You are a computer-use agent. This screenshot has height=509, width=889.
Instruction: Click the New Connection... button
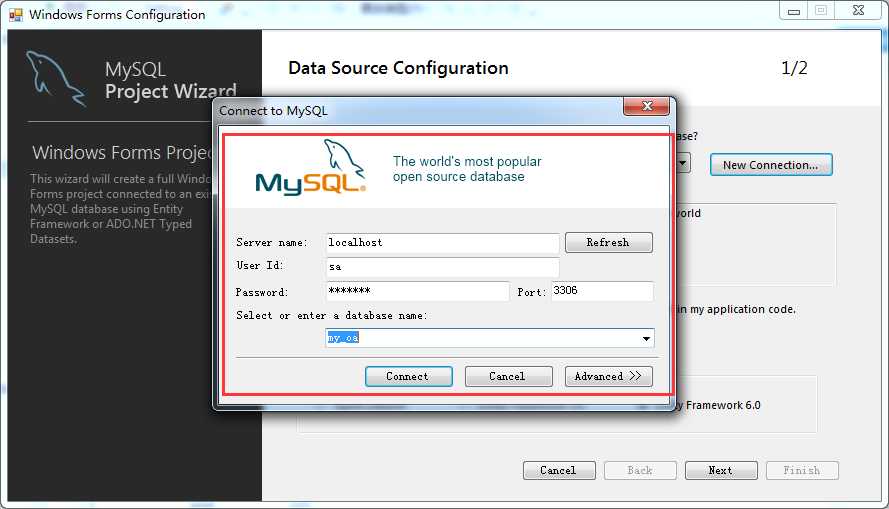(771, 165)
